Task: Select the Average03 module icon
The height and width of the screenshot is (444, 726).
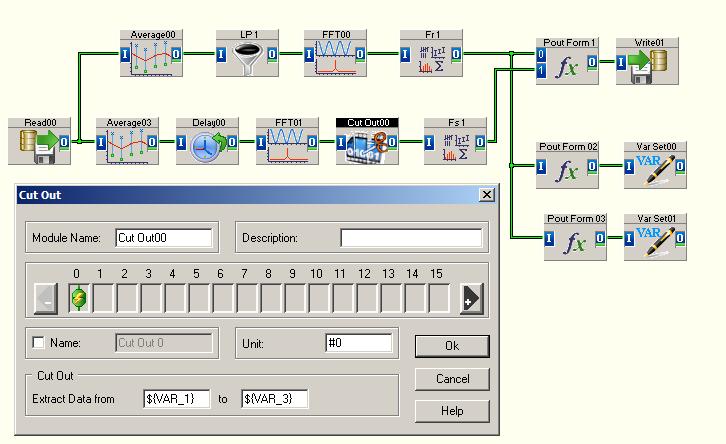Action: 127,141
